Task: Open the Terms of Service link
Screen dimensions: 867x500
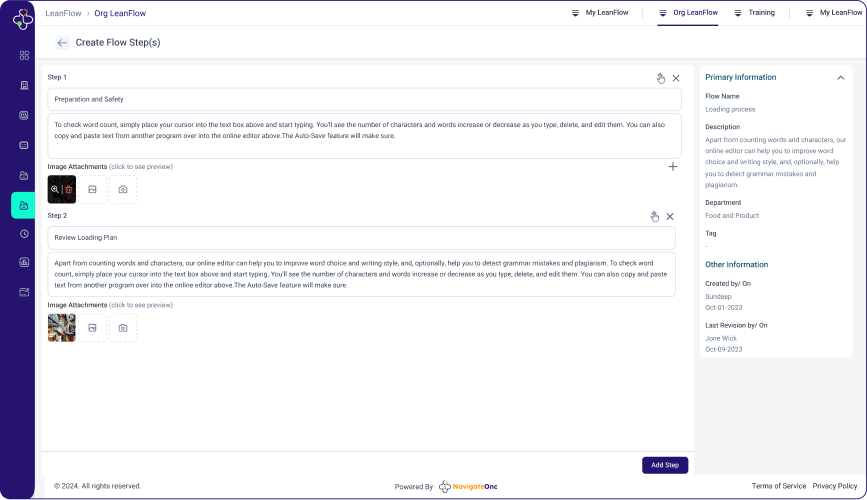Action: point(778,486)
